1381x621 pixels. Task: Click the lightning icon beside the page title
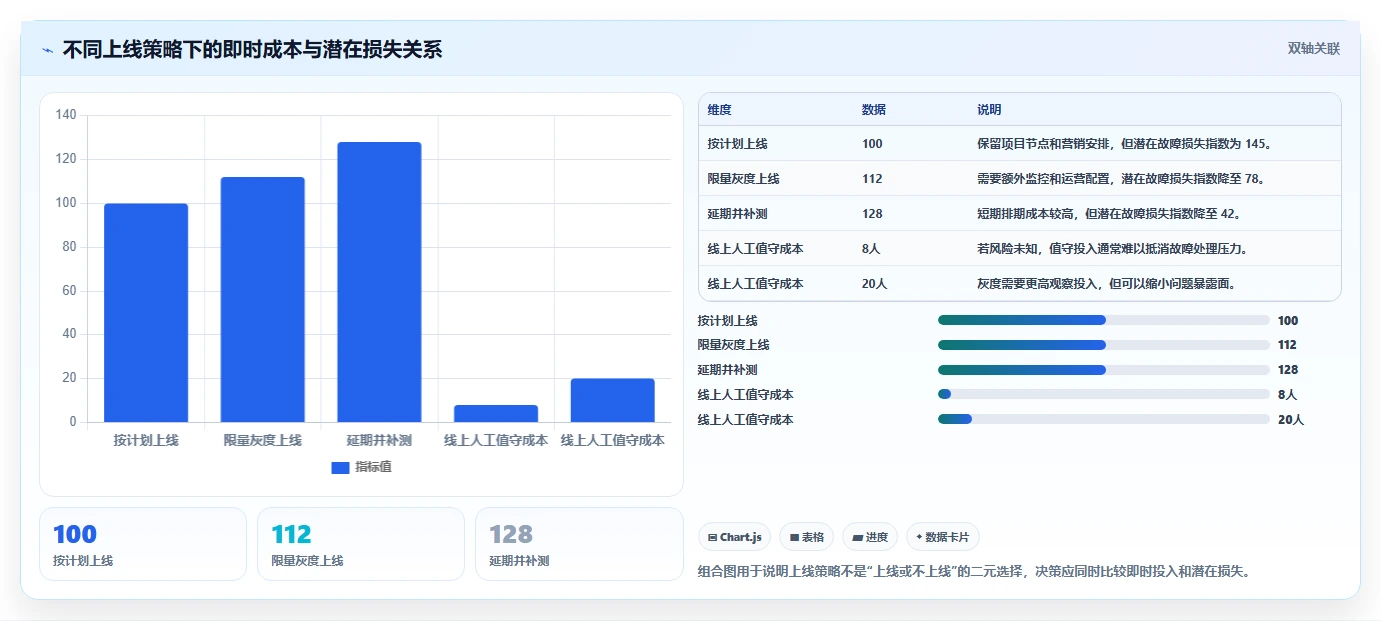click(x=47, y=50)
